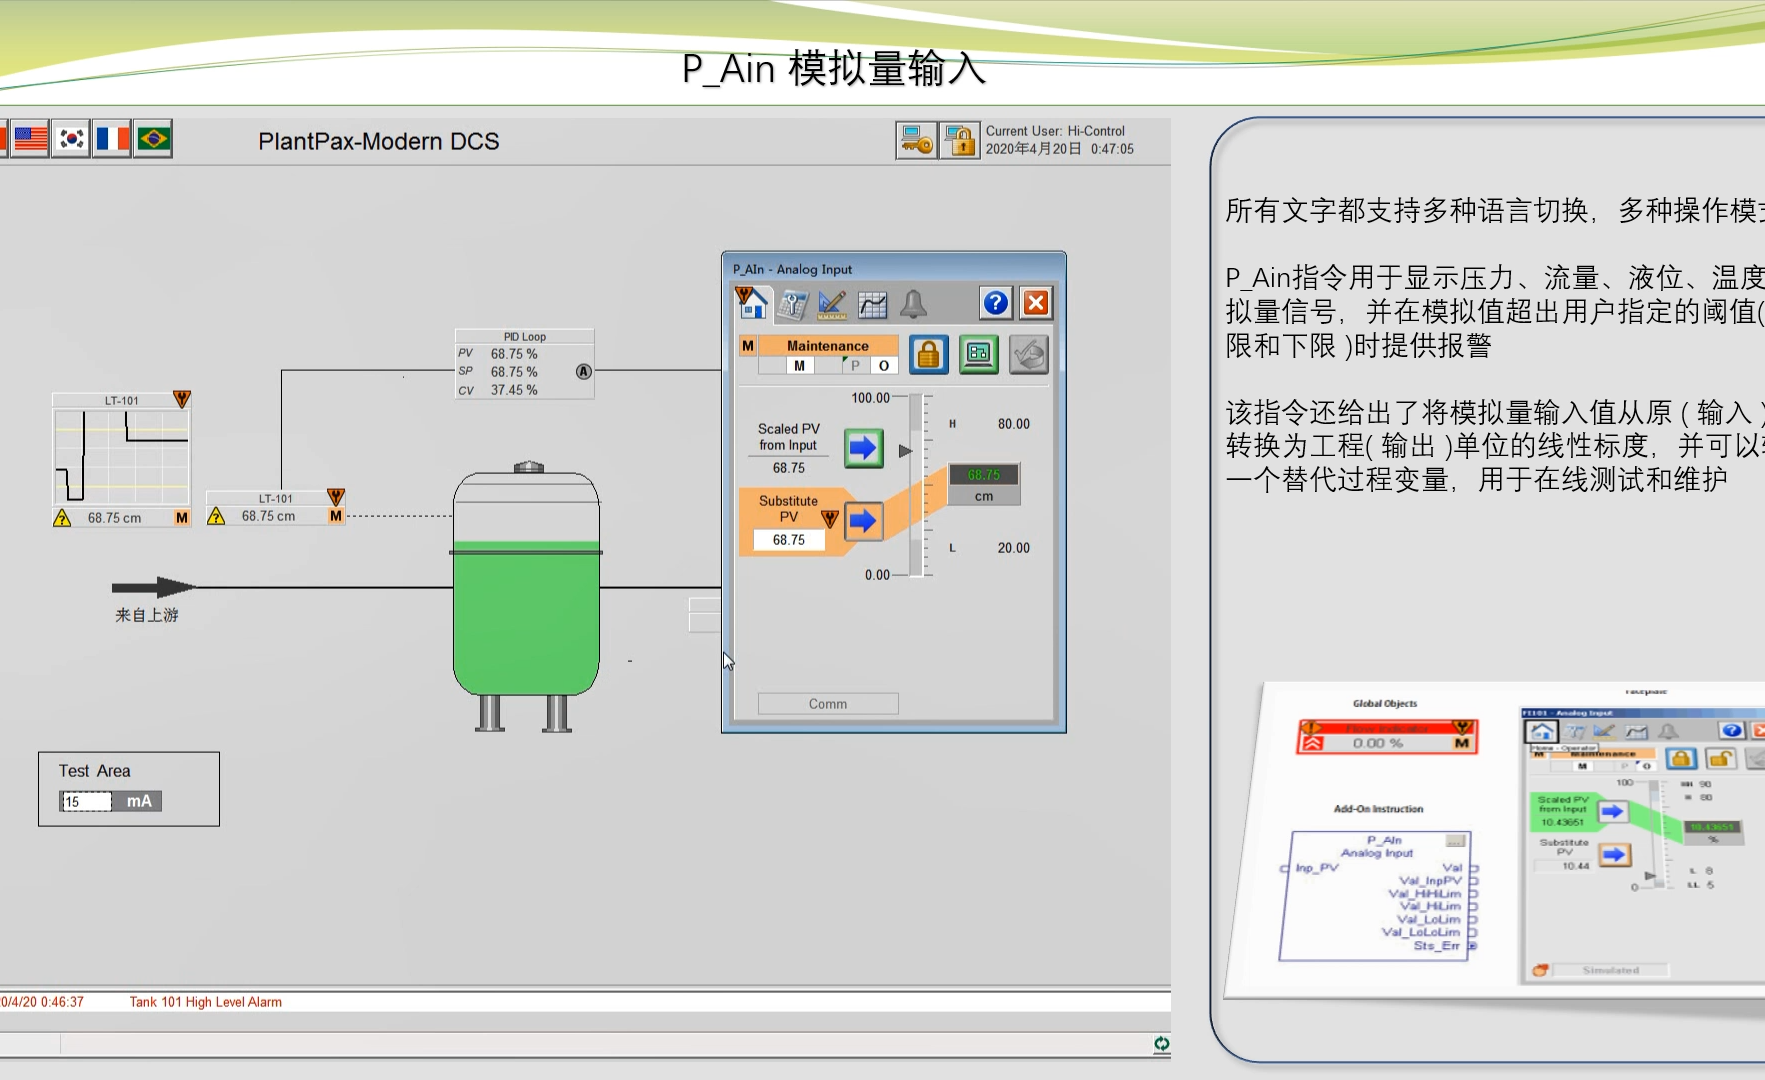Select the Brazilian flag language
The image size is (1765, 1080).
click(x=153, y=139)
